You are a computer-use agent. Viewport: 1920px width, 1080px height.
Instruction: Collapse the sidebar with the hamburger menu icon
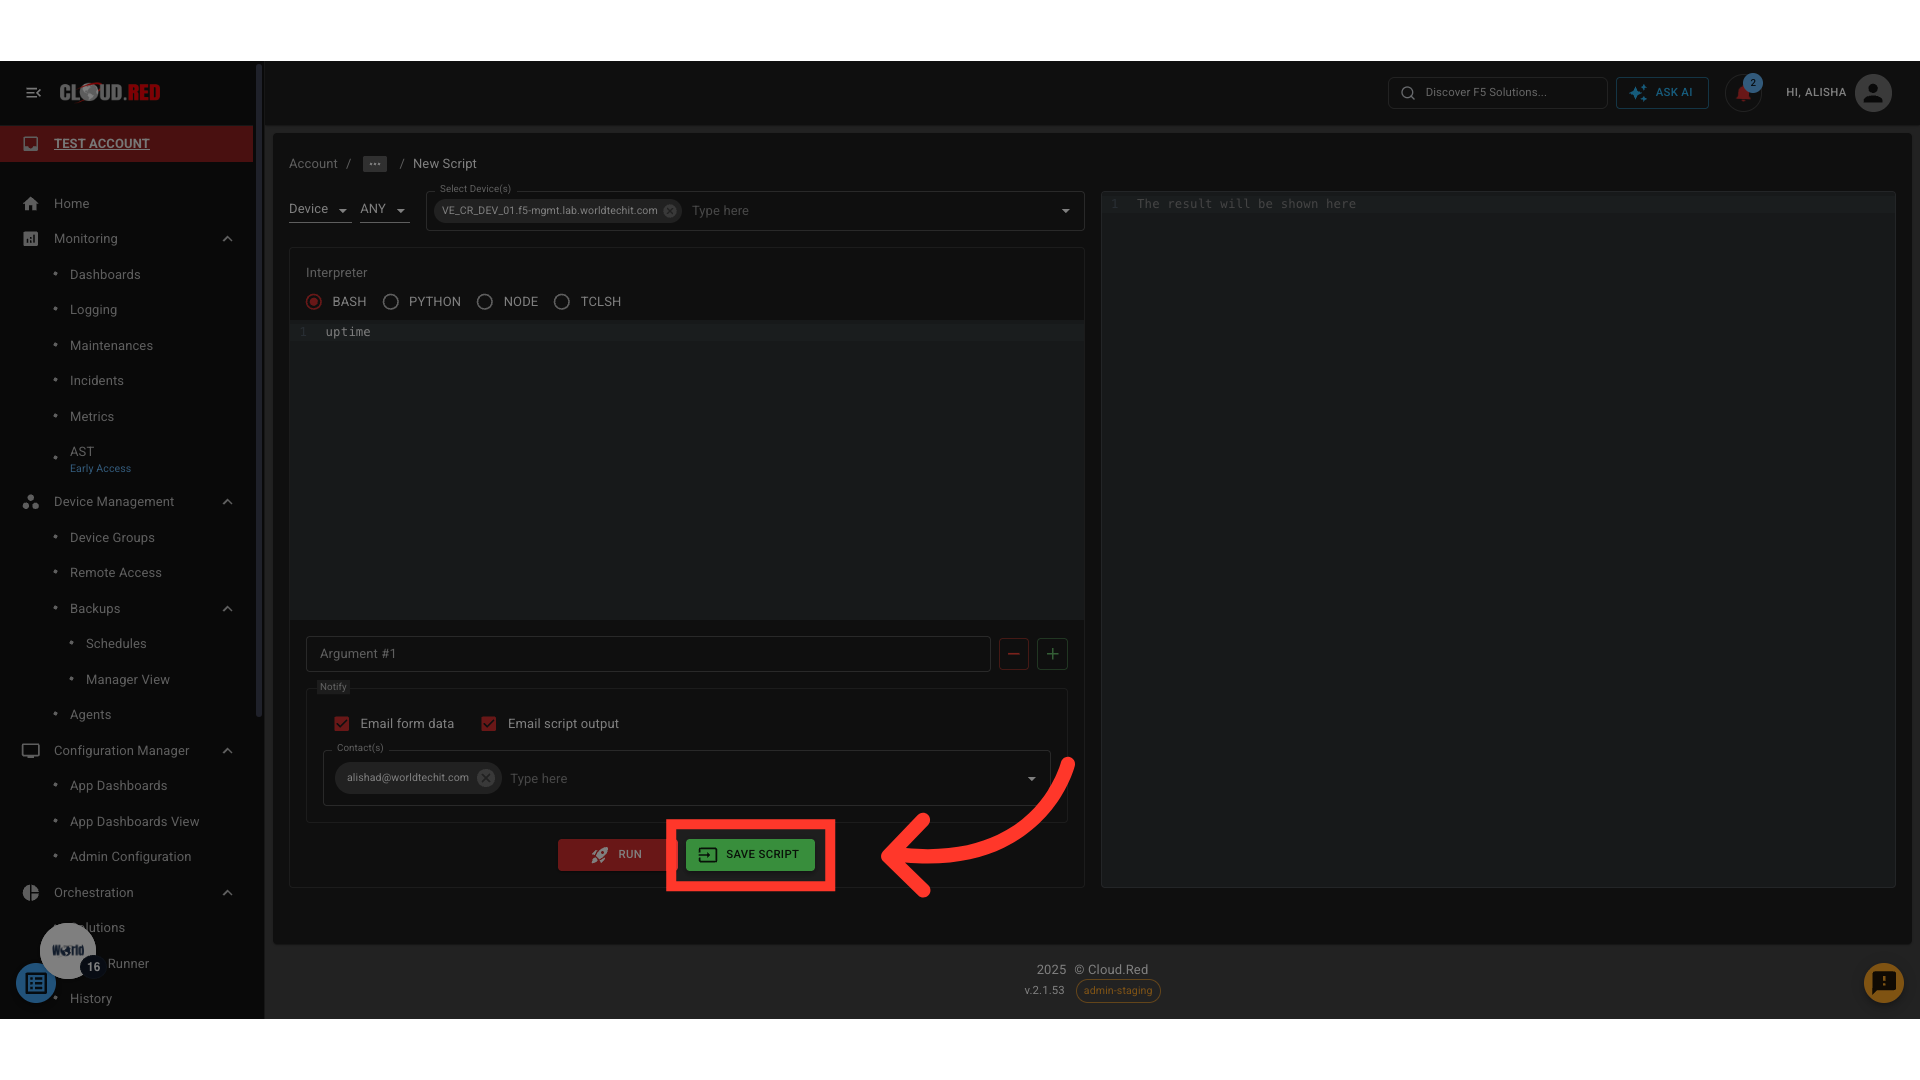click(x=33, y=92)
